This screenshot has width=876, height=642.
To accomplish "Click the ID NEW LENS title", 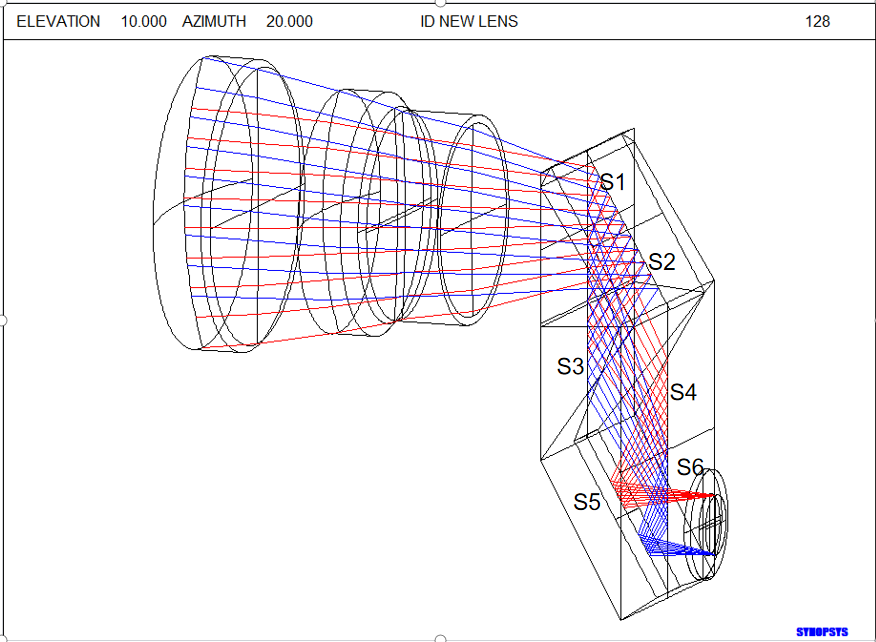I will (469, 22).
